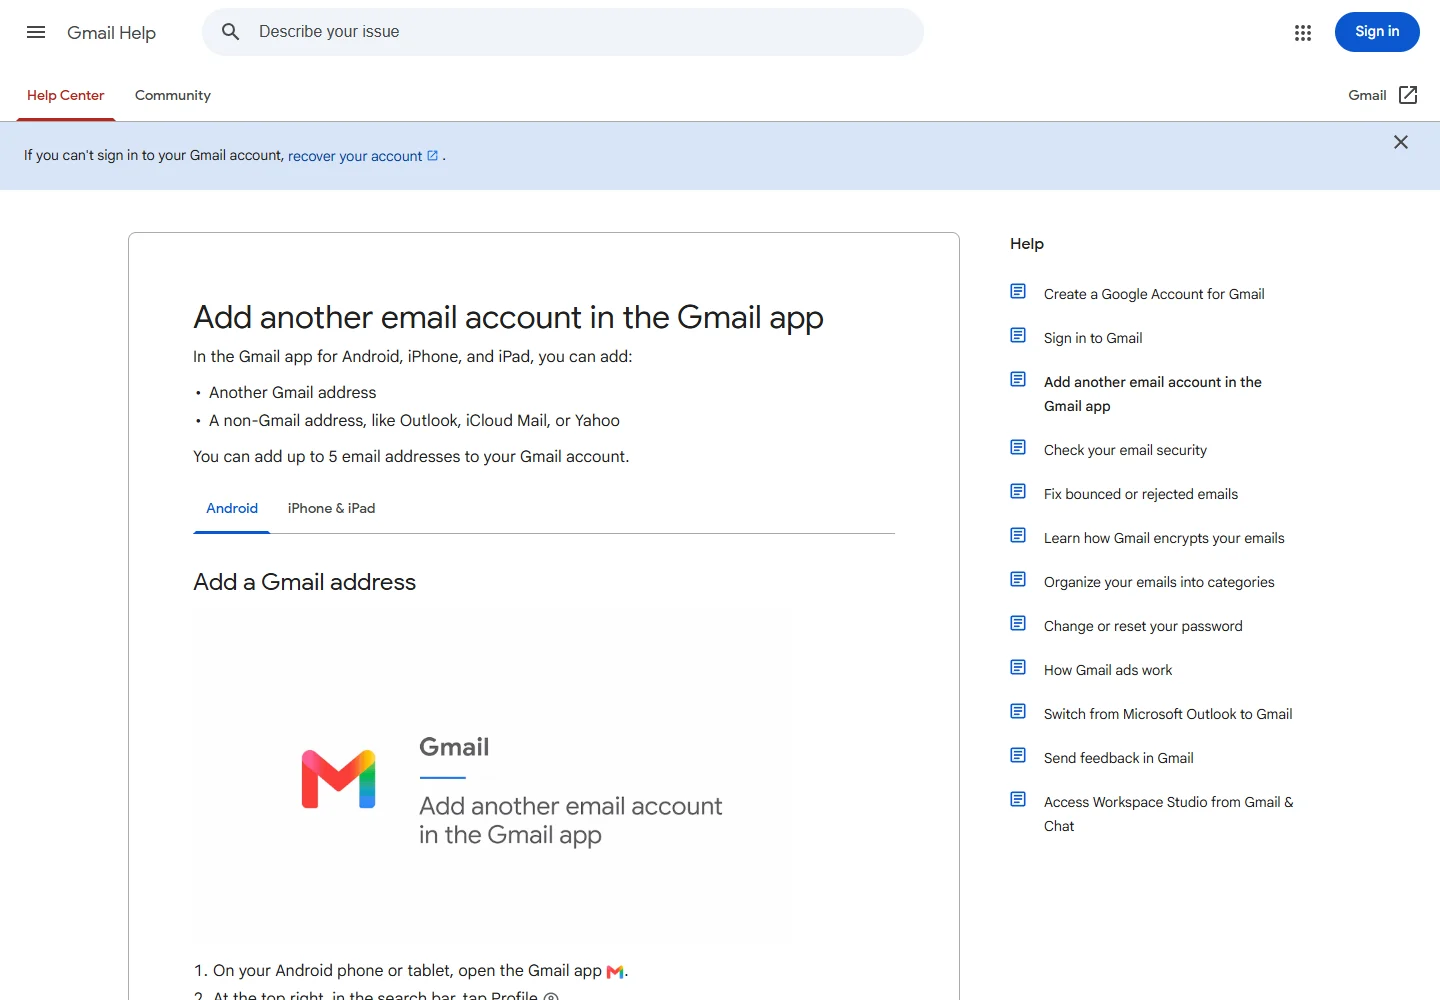The width and height of the screenshot is (1440, 1000).
Task: Click the article title heading
Action: [508, 317]
